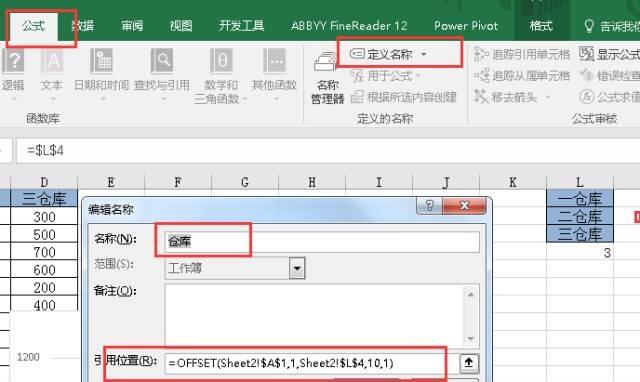Click the 显示公式 icon
Viewport: 640px width, 382px height.
[x=587, y=54]
